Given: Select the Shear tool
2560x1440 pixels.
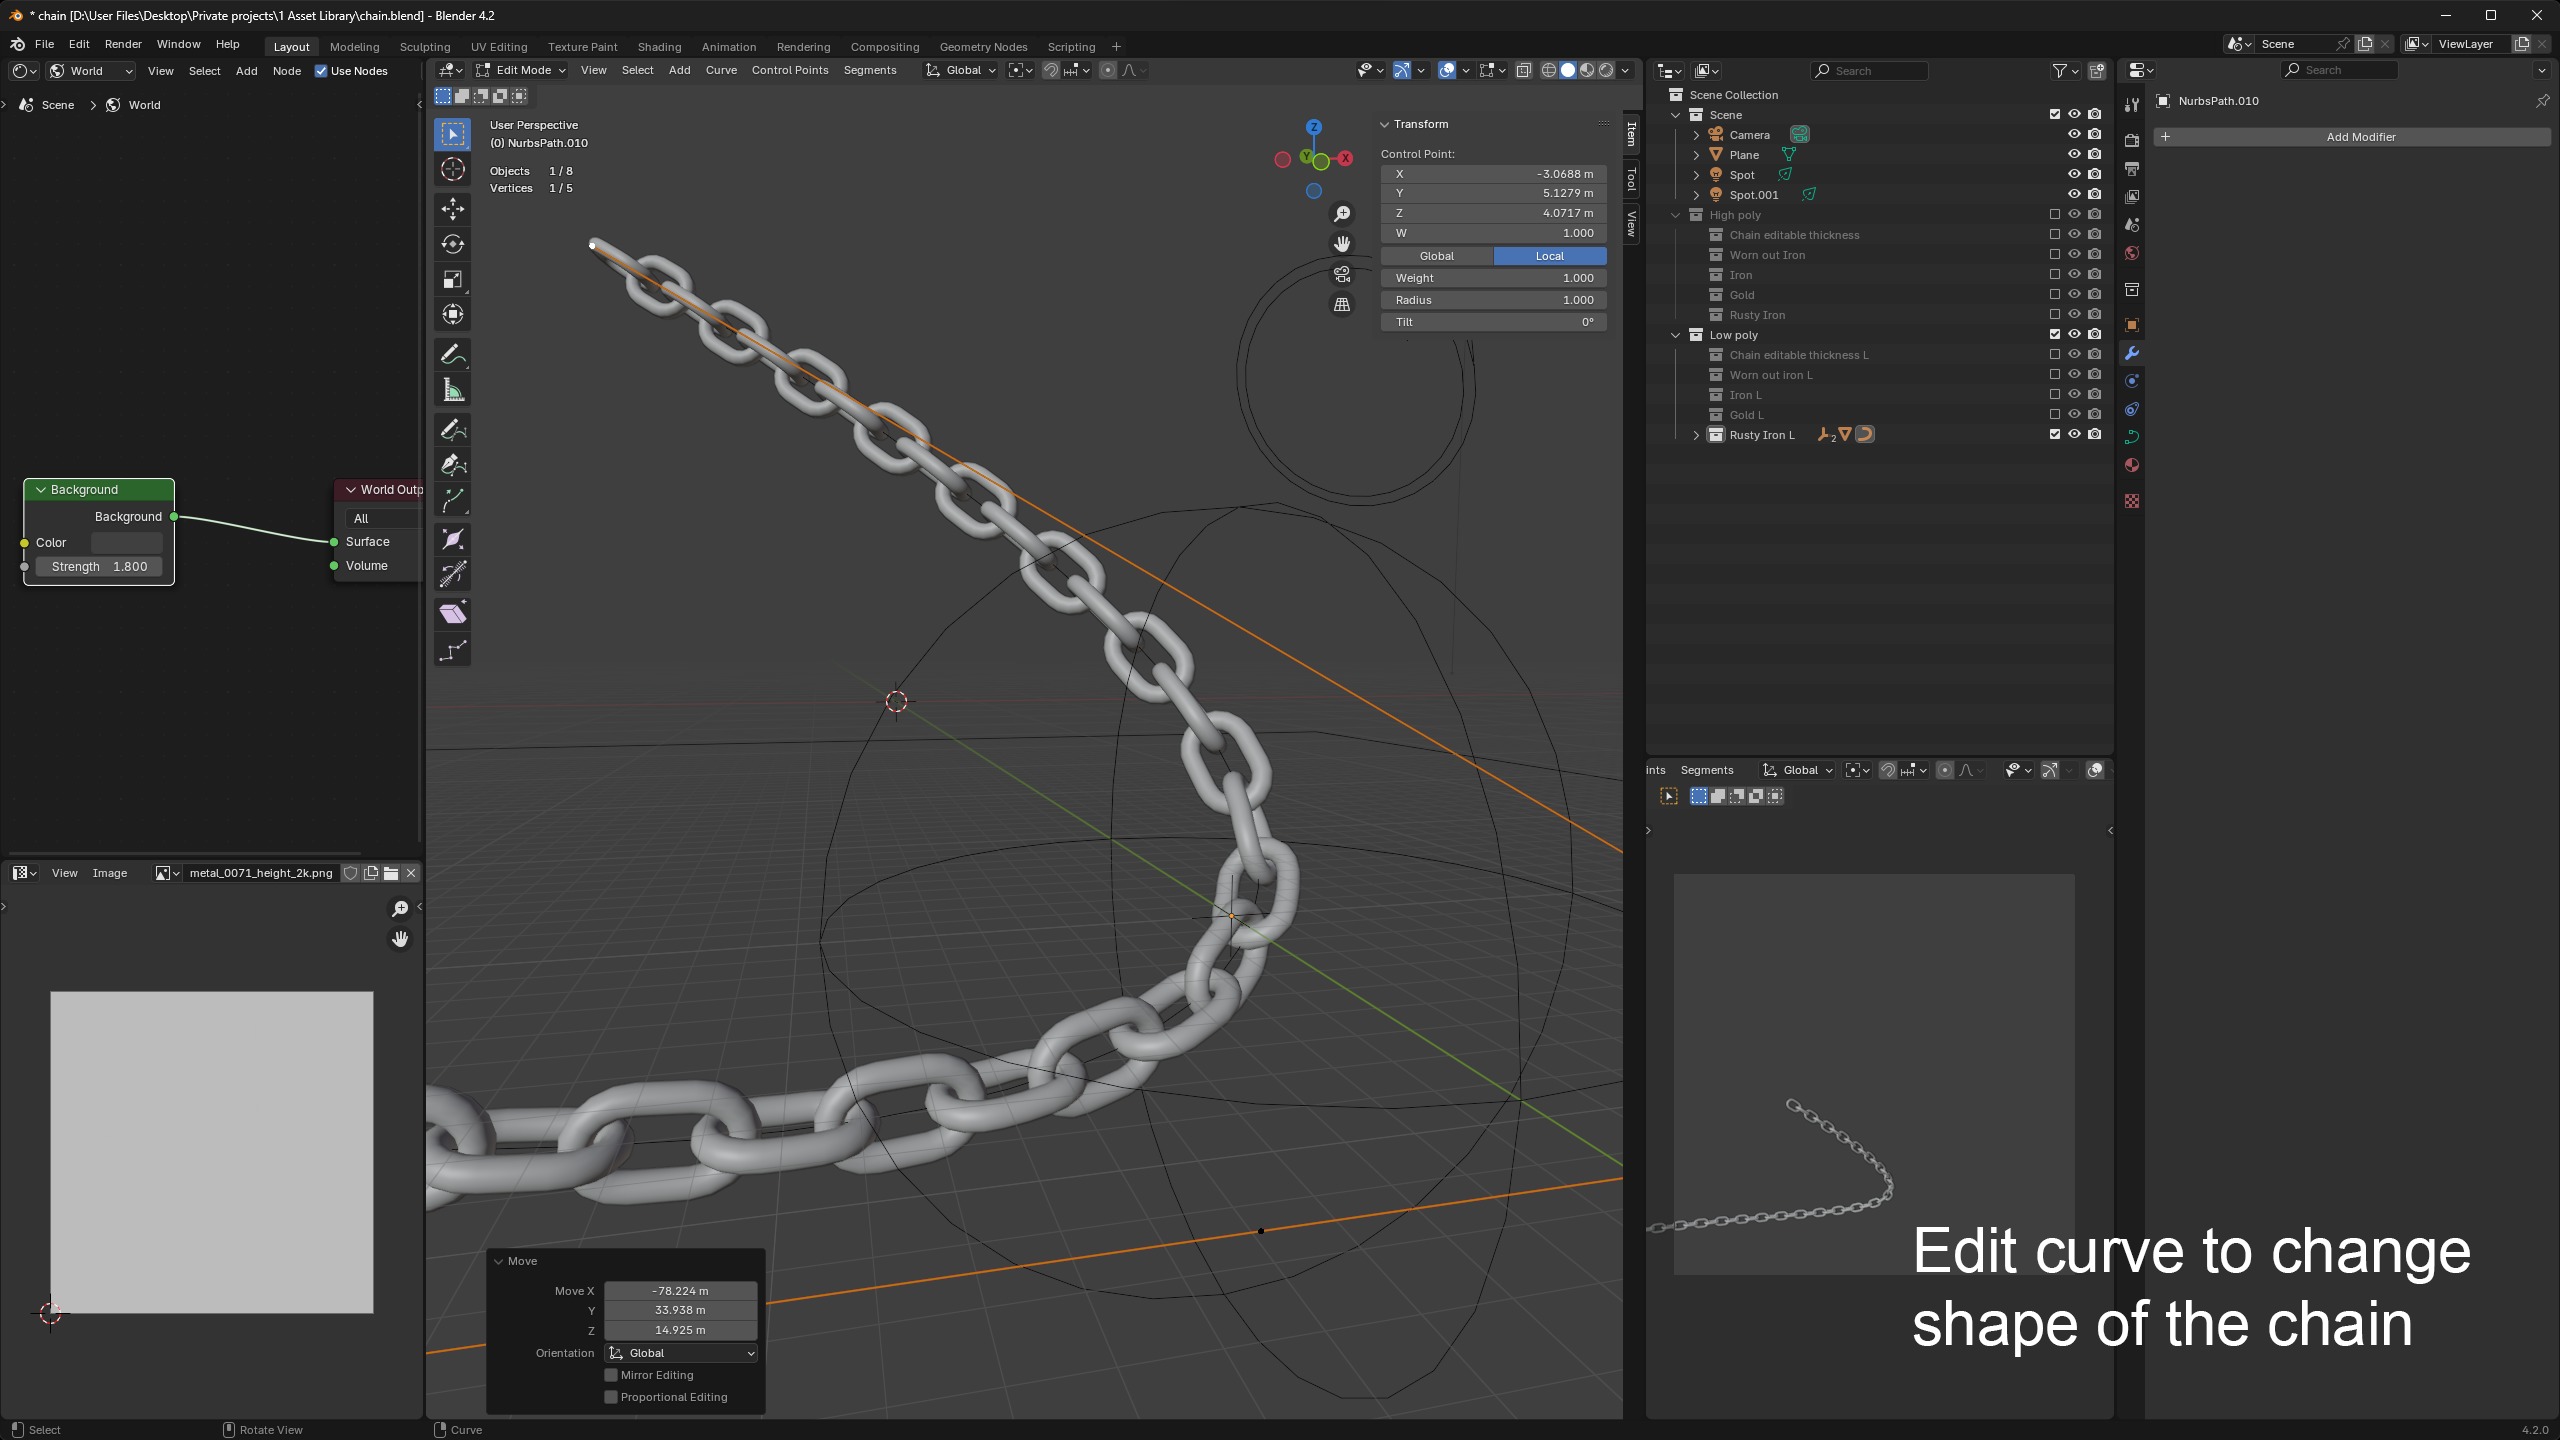Looking at the screenshot, I should click(452, 614).
